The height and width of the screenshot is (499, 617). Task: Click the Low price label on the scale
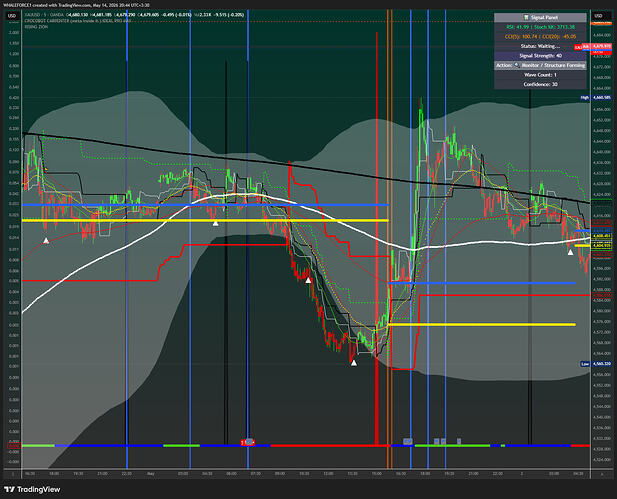pos(596,364)
